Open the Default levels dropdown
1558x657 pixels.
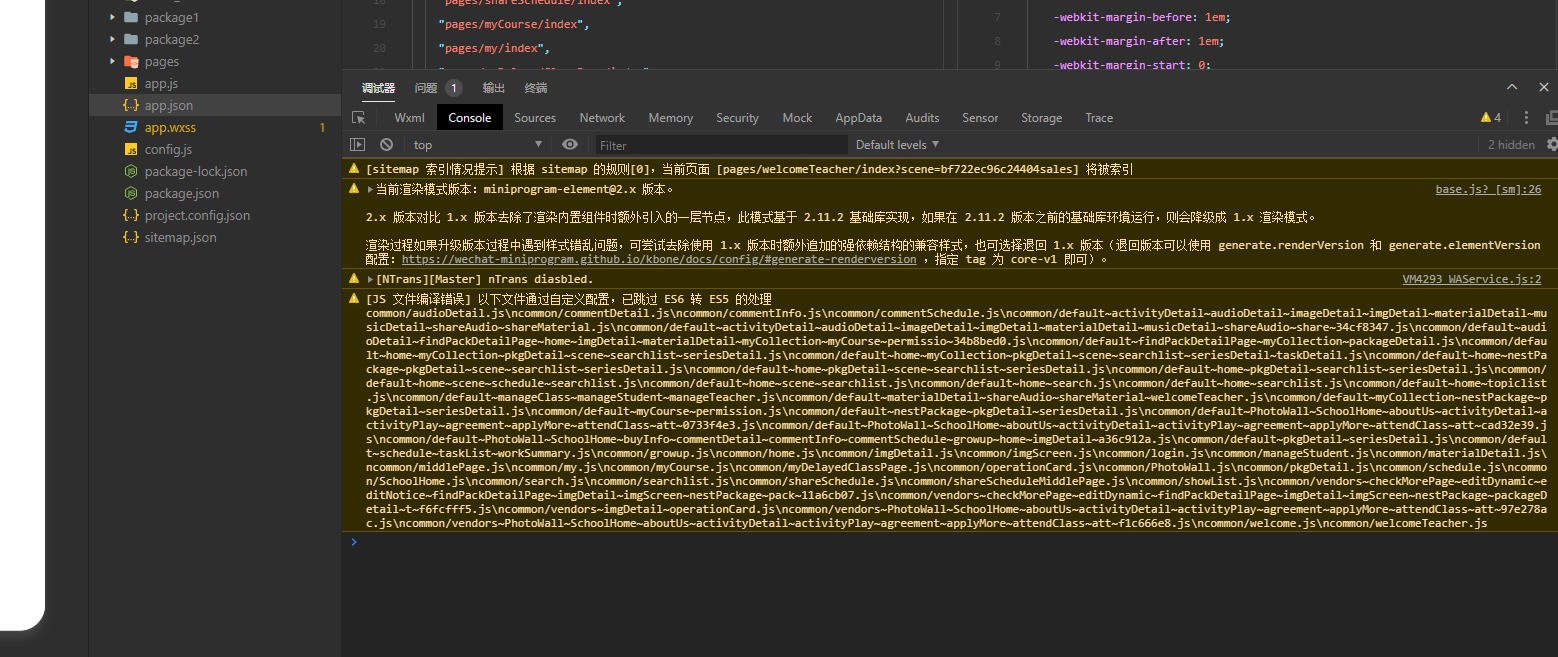tap(896, 144)
